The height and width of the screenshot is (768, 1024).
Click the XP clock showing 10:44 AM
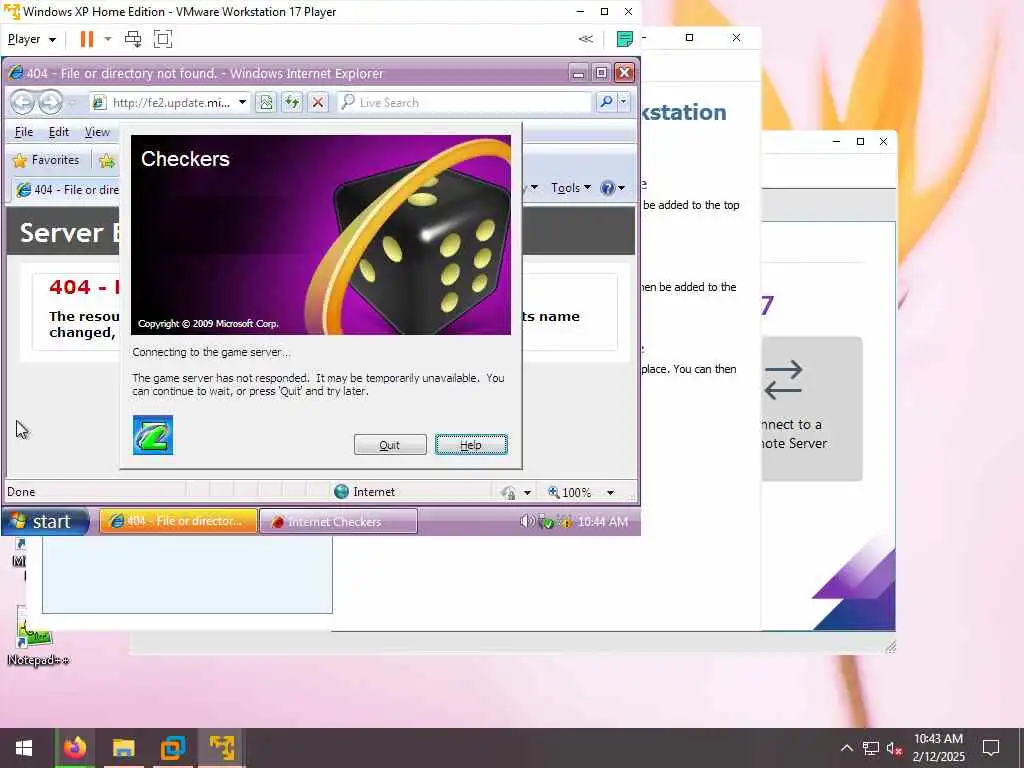click(603, 522)
